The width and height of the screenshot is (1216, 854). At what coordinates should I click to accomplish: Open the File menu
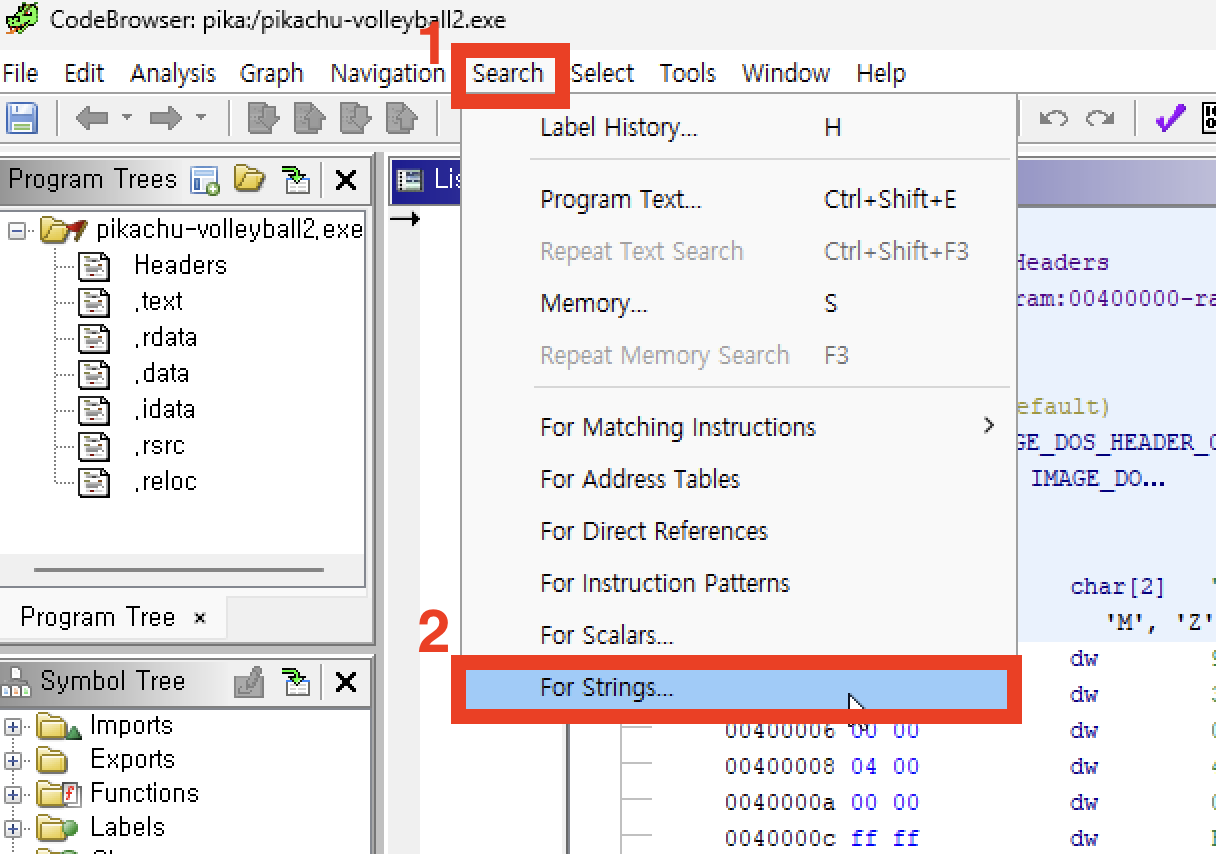20,73
